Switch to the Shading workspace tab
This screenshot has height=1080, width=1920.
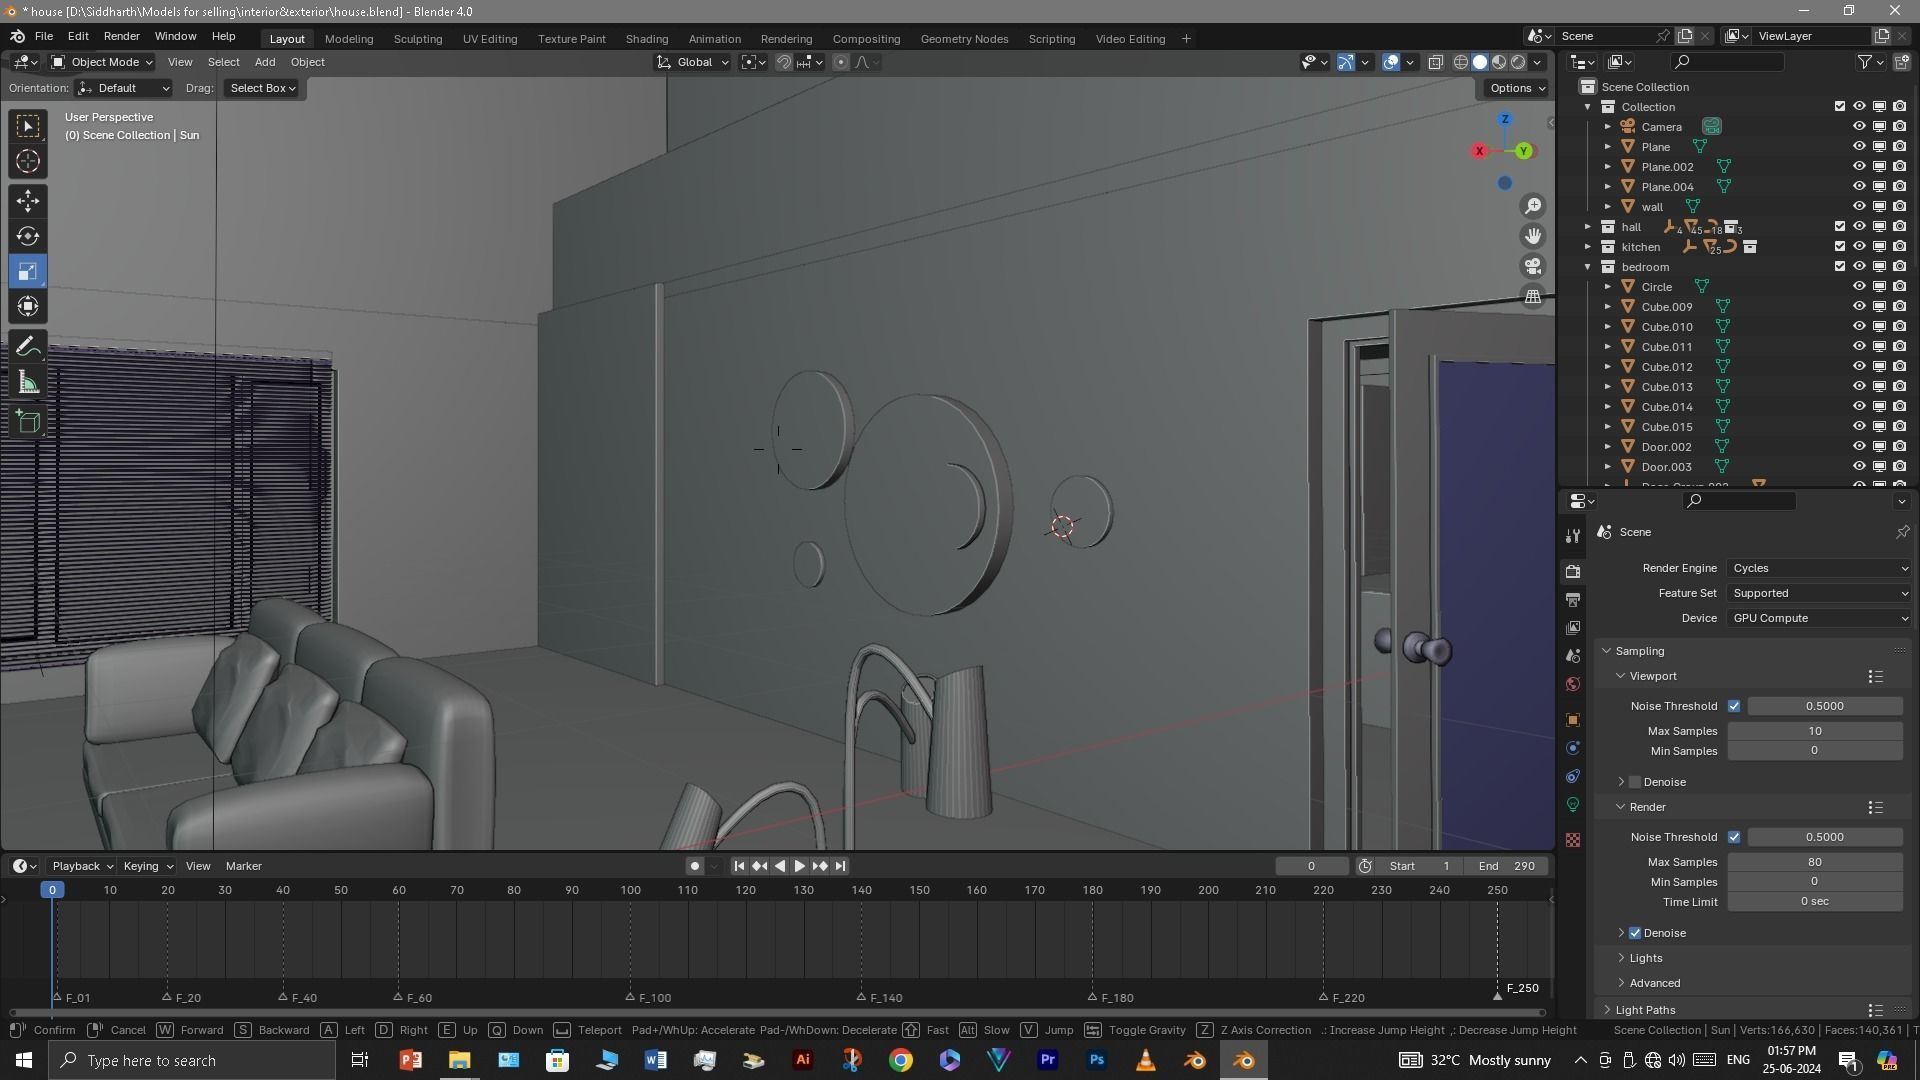point(647,39)
